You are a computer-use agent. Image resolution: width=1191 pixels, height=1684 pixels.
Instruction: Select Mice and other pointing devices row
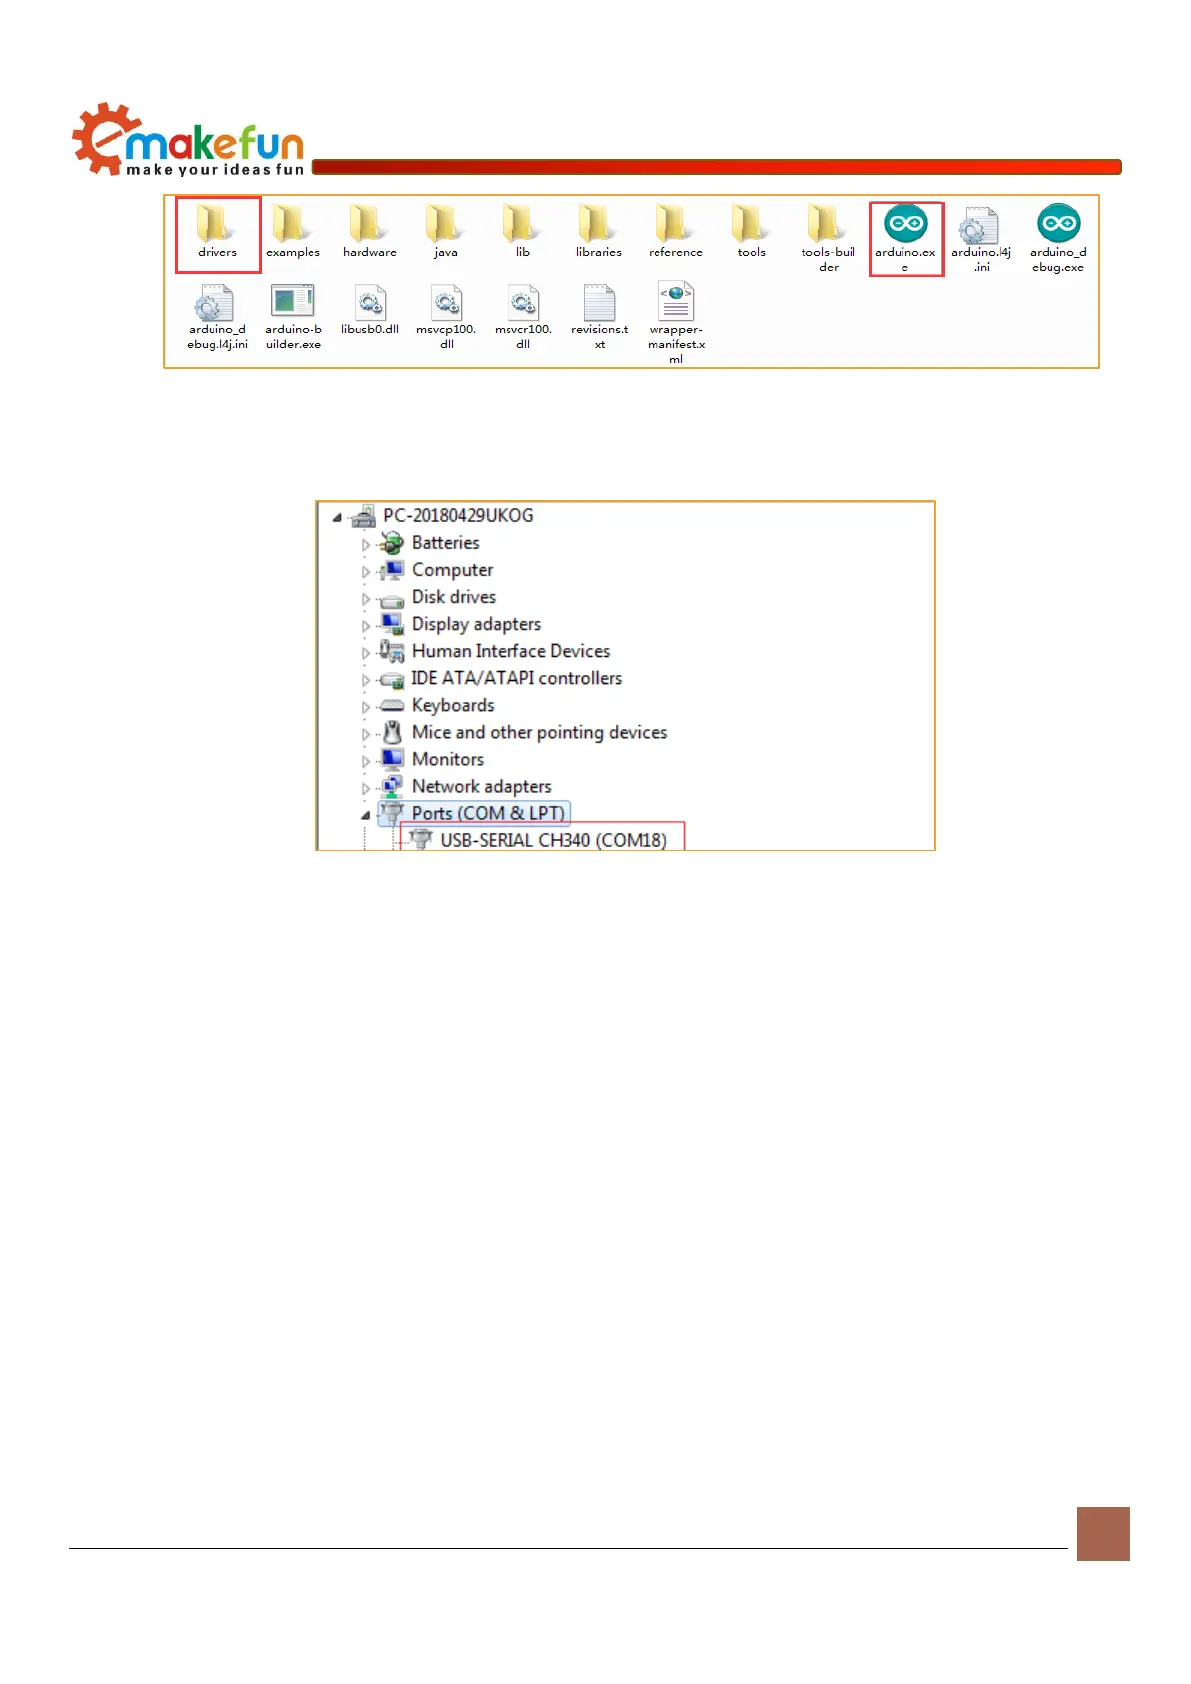coord(539,732)
